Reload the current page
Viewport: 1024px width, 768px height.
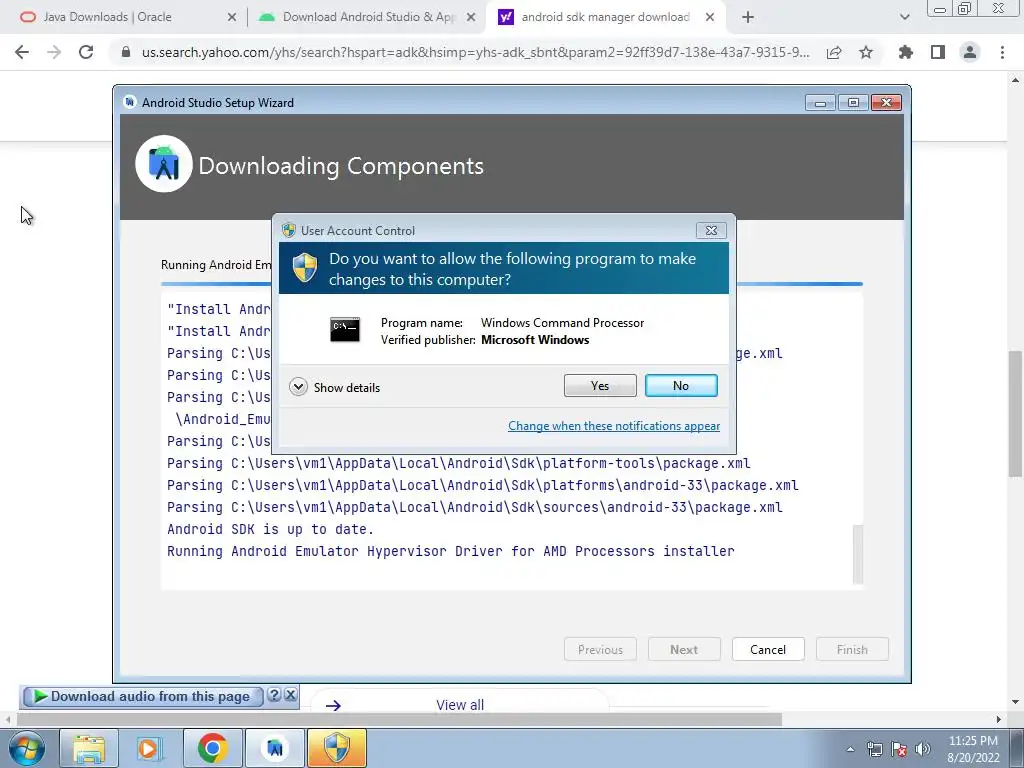(86, 52)
